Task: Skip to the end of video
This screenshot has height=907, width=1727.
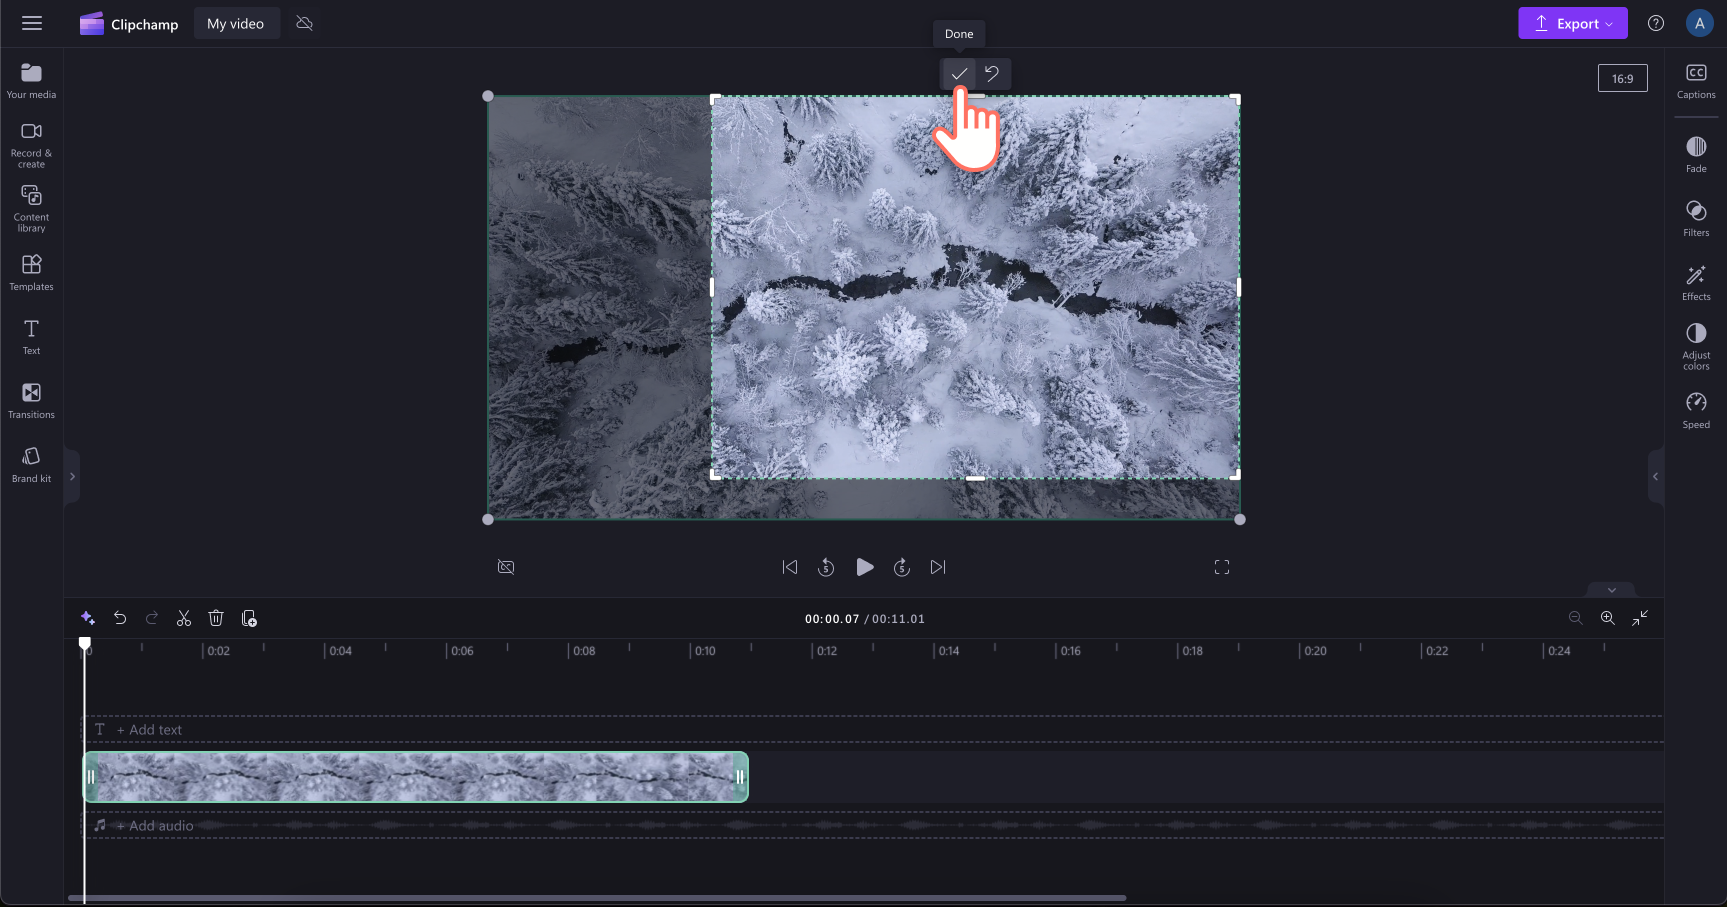Action: (938, 567)
